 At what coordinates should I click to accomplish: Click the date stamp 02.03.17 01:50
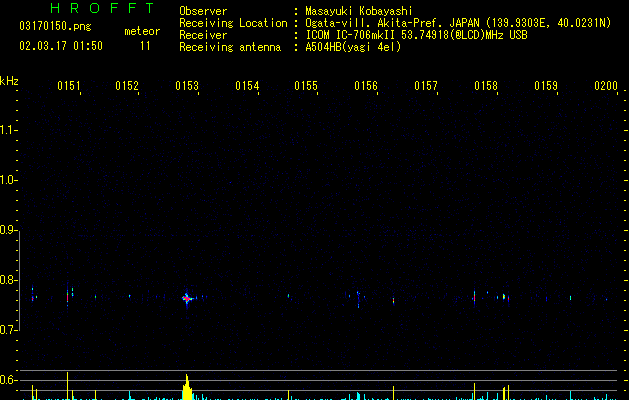[61, 46]
